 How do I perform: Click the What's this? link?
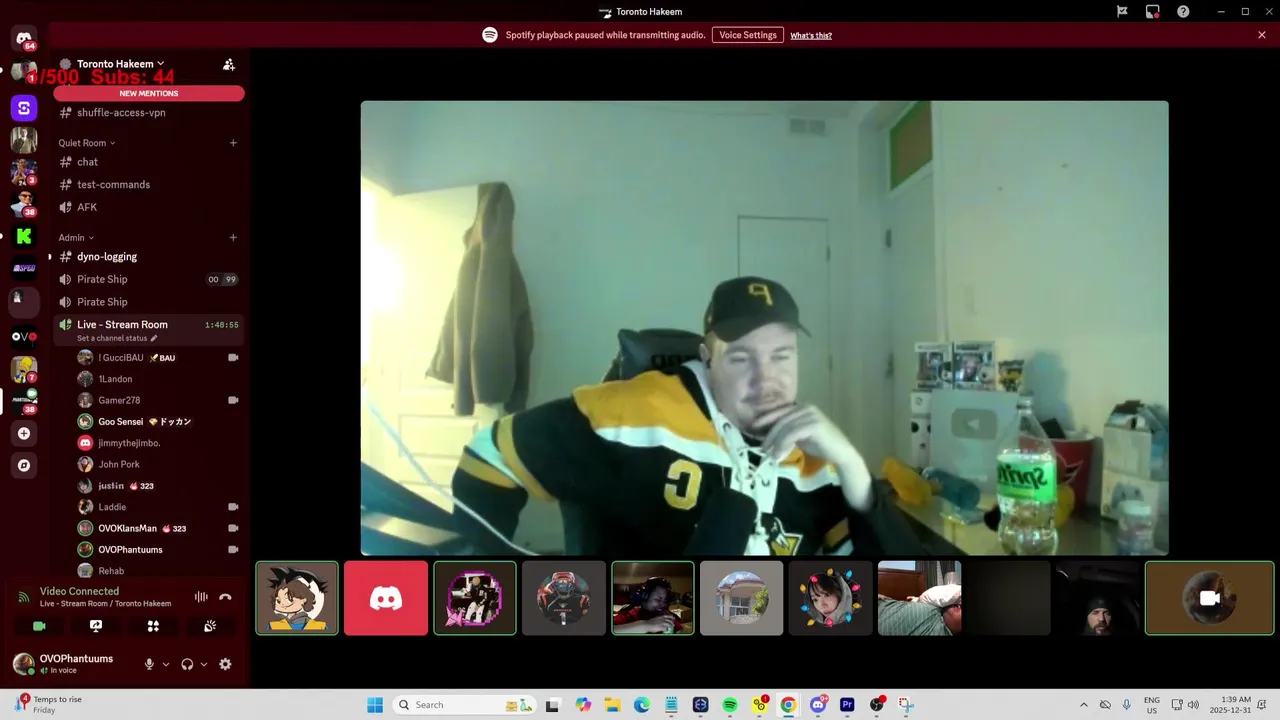point(811,35)
